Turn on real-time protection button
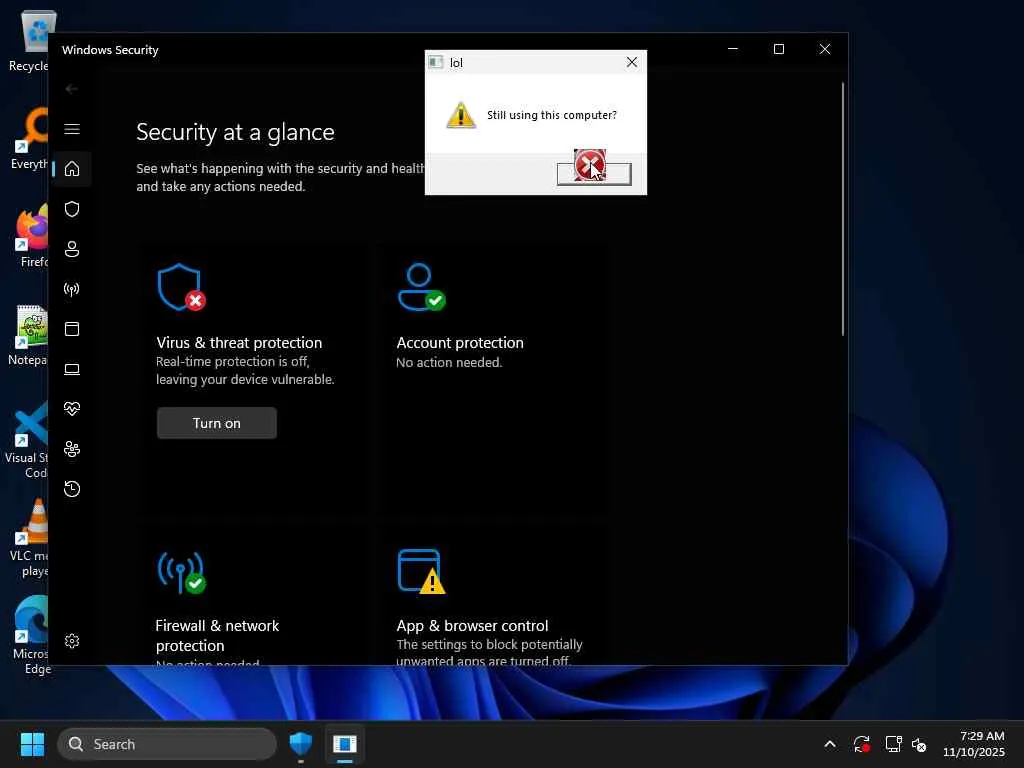This screenshot has width=1024, height=768. (217, 423)
